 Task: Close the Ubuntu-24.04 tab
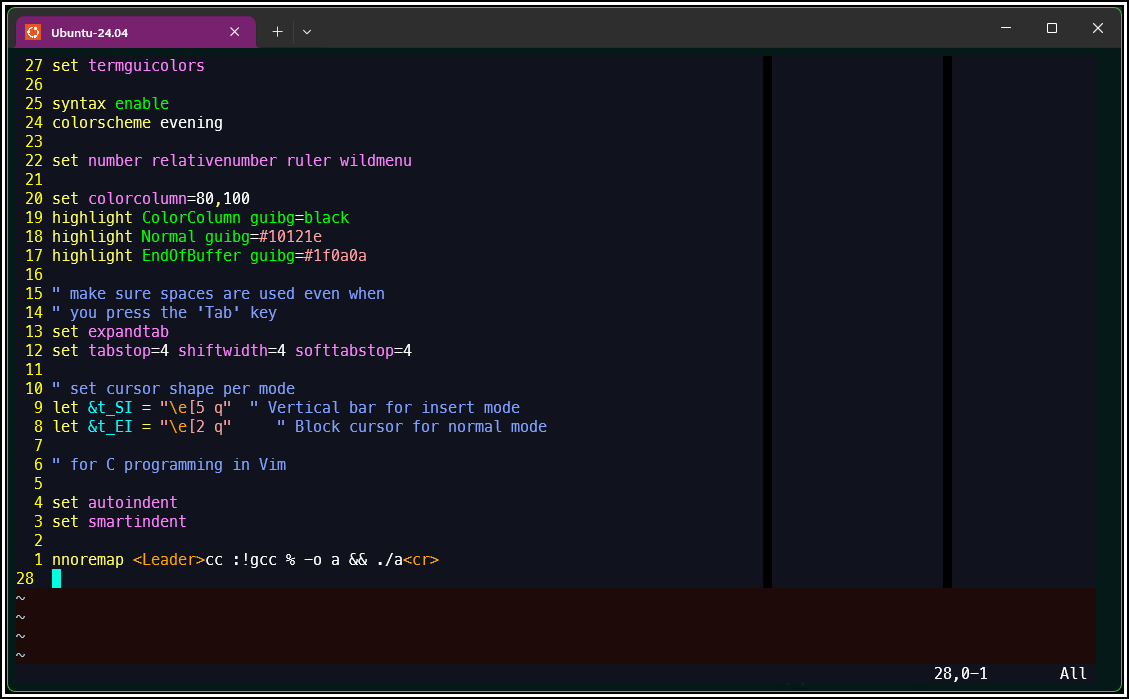(235, 32)
